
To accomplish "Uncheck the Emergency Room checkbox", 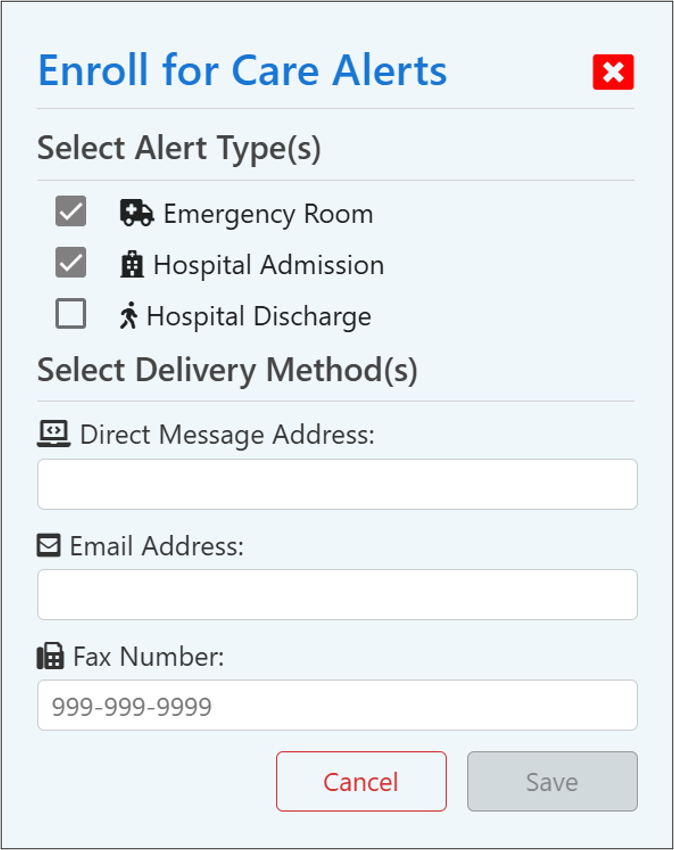I will (x=71, y=212).
